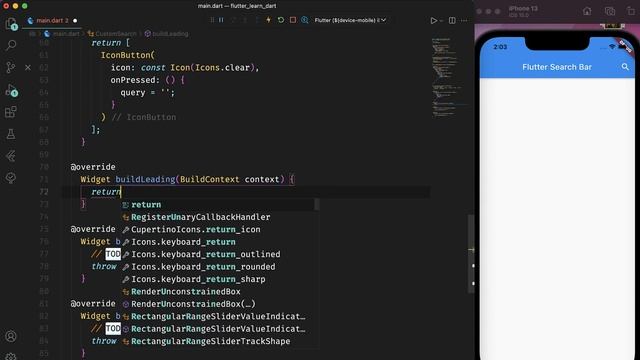The image size is (640, 360).
Task: Stop the debug session with red square
Action: (x=293, y=20)
